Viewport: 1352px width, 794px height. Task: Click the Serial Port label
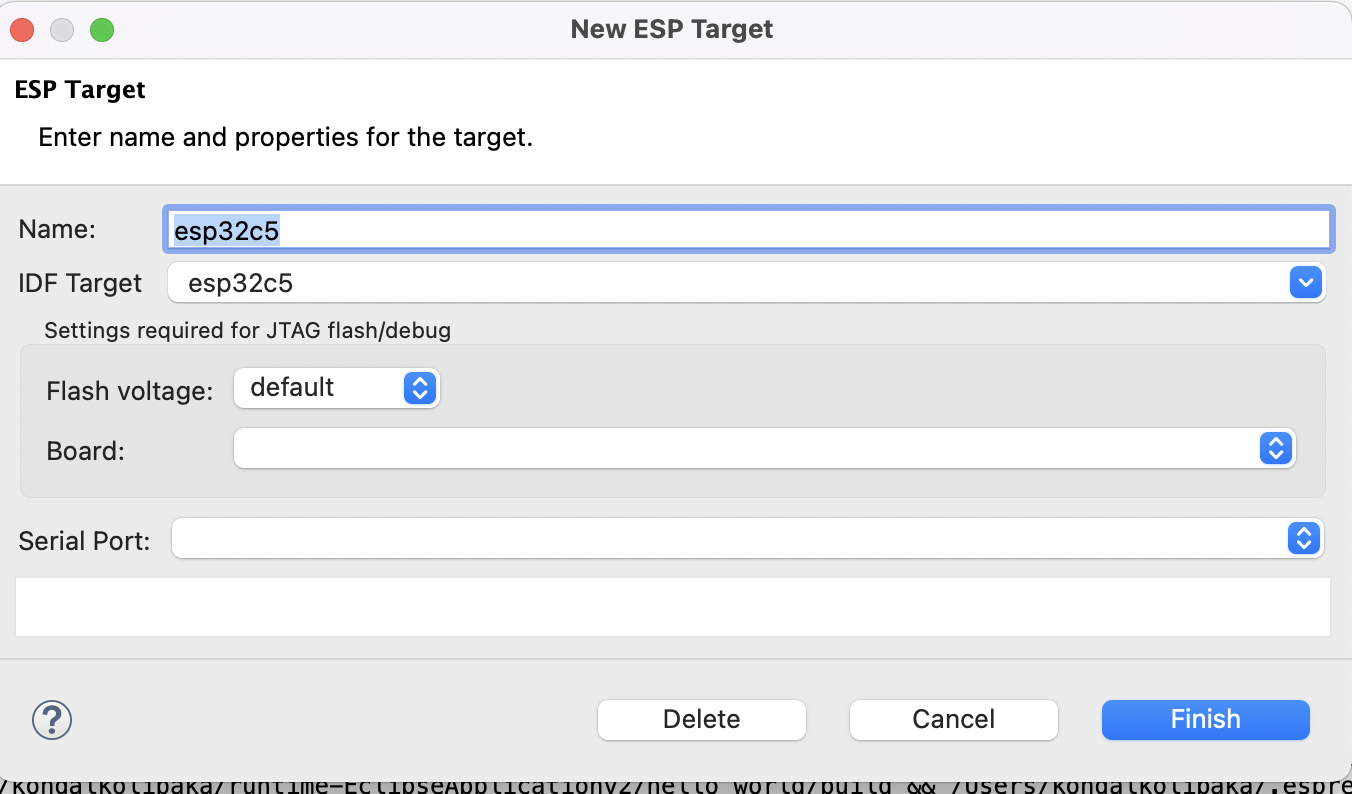coord(84,542)
